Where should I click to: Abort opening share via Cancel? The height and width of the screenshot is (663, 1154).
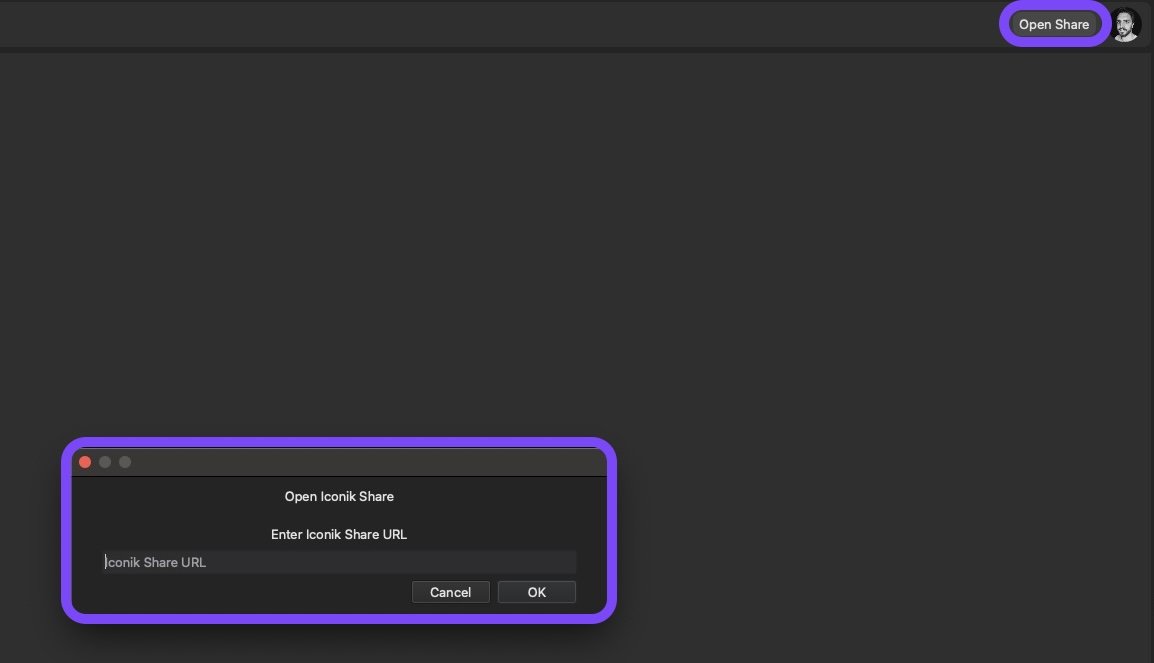450,592
